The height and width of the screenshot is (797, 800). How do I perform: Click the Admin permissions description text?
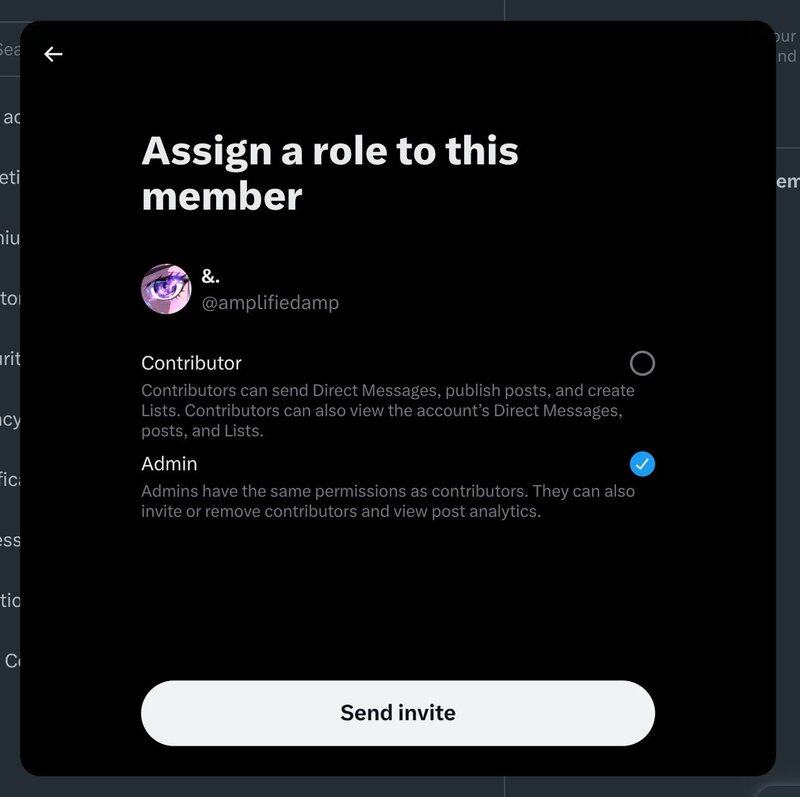coord(388,501)
